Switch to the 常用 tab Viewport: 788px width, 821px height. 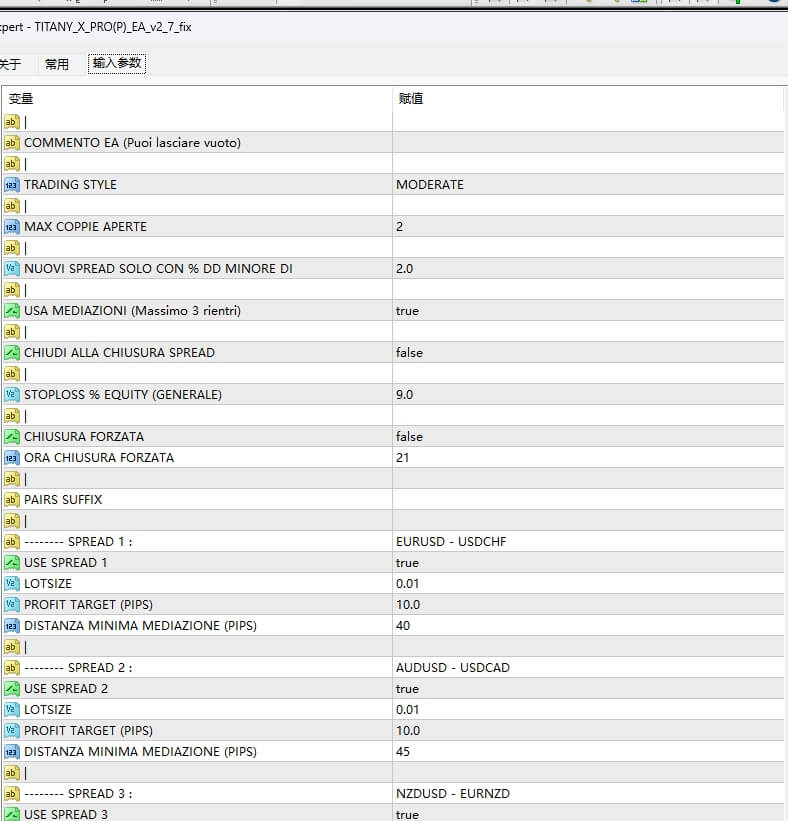(x=57, y=64)
